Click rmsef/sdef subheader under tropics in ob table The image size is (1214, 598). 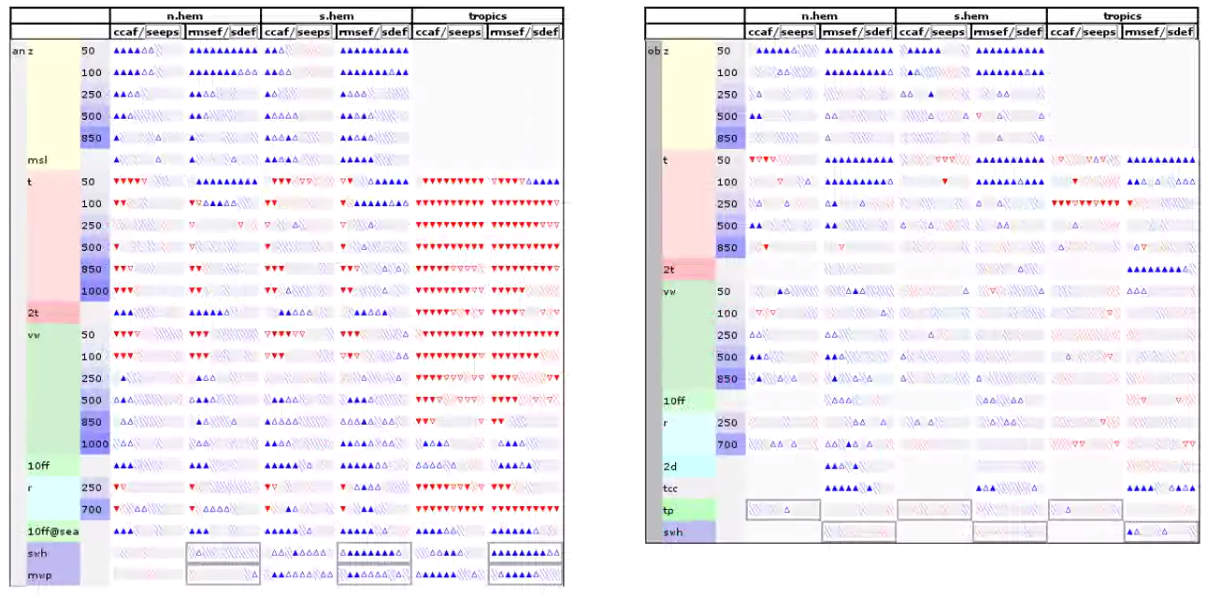click(1159, 32)
